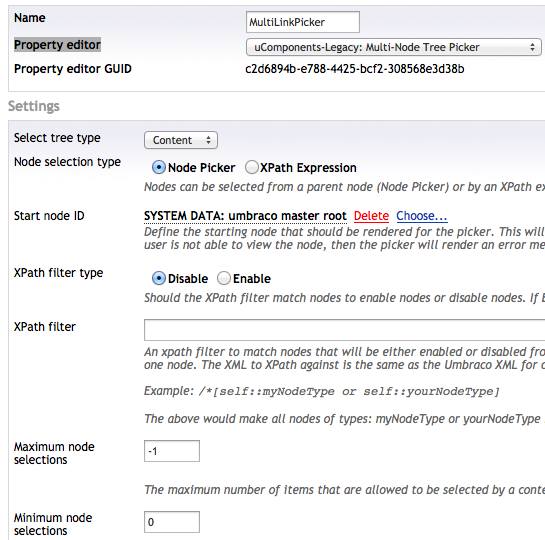
Task: Choose the Enable XPath filter type option
Action: pos(224,278)
